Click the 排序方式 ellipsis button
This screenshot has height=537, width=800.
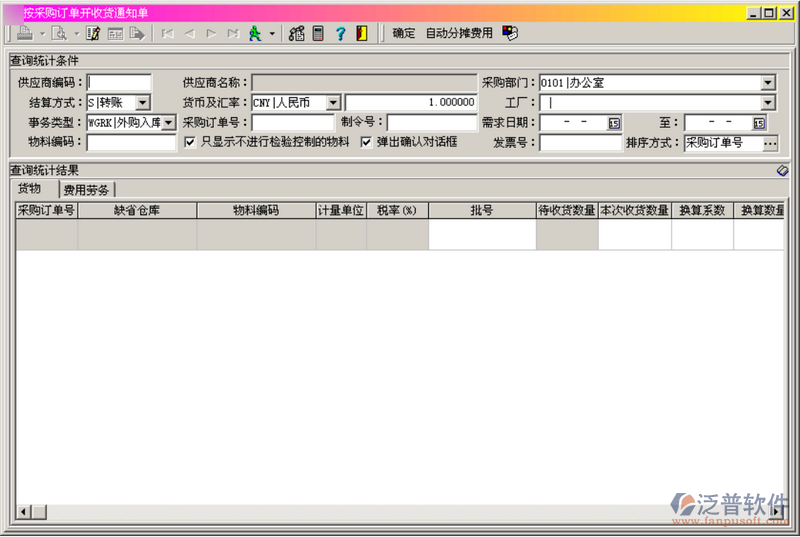tap(770, 143)
